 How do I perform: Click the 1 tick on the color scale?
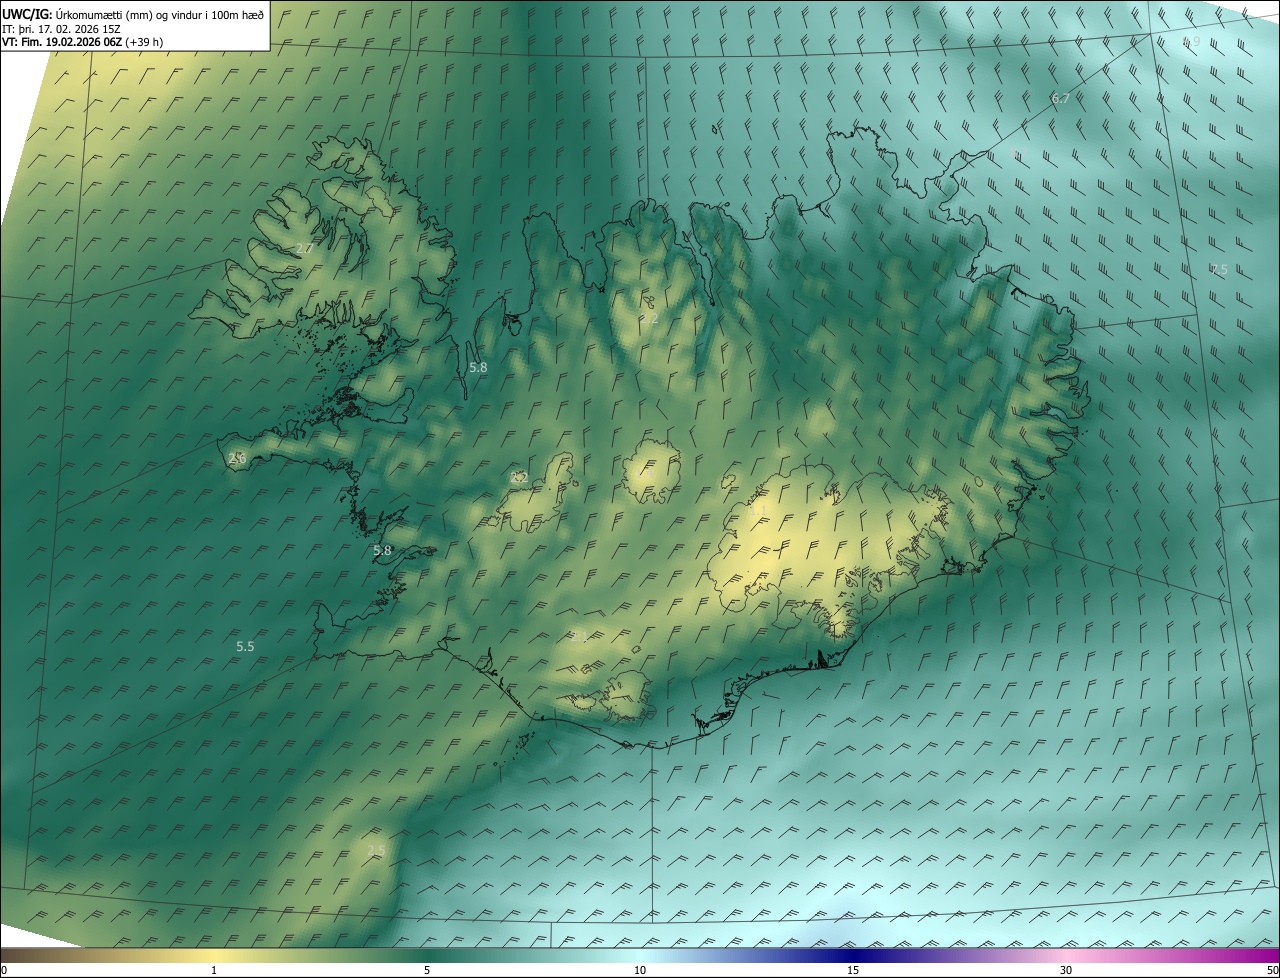coord(214,970)
